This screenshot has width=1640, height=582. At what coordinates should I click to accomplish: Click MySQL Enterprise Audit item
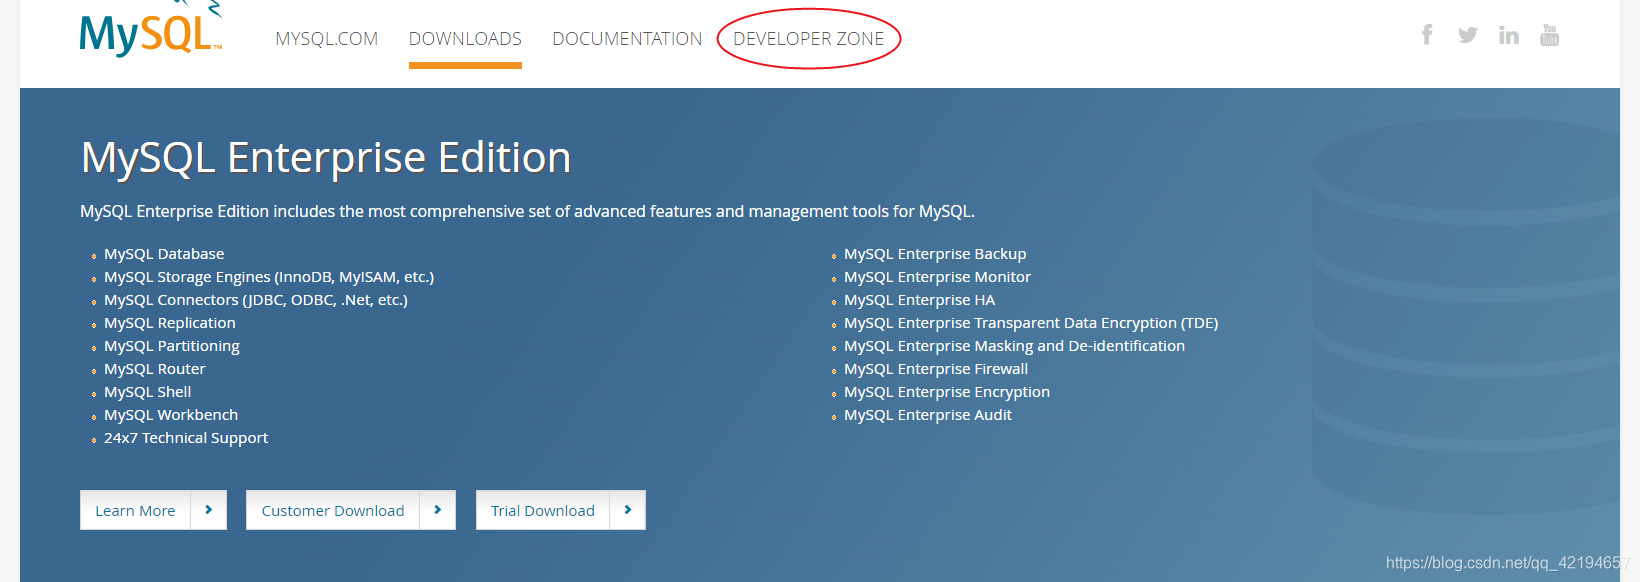928,415
